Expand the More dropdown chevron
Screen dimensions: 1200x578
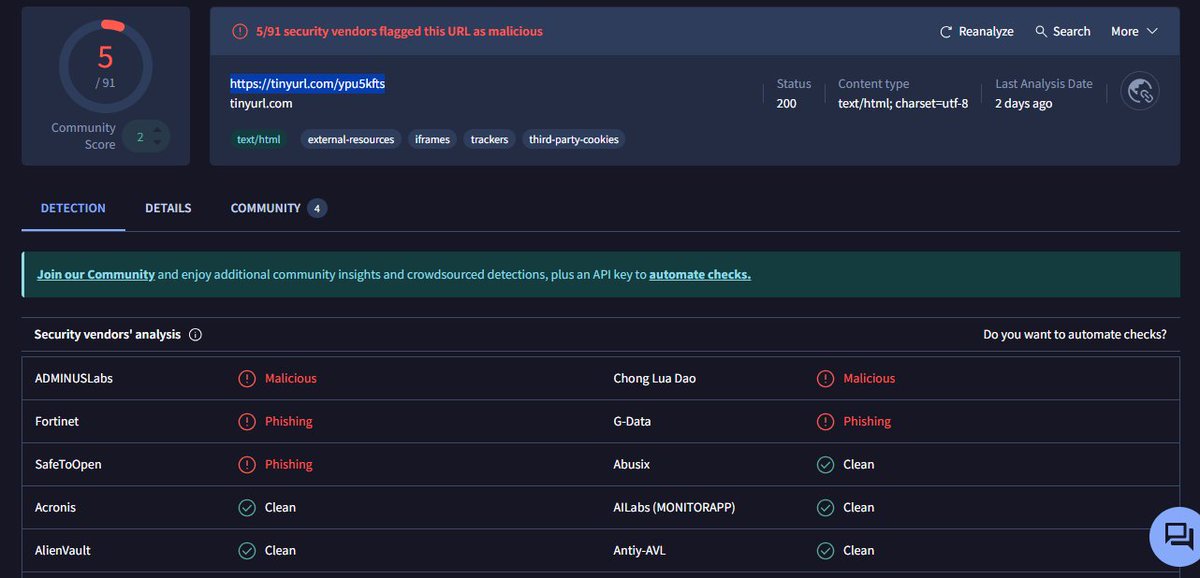[1152, 32]
